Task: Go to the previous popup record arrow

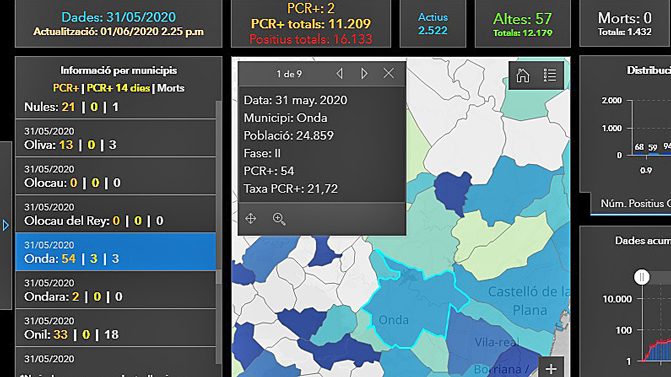Action: [x=339, y=74]
